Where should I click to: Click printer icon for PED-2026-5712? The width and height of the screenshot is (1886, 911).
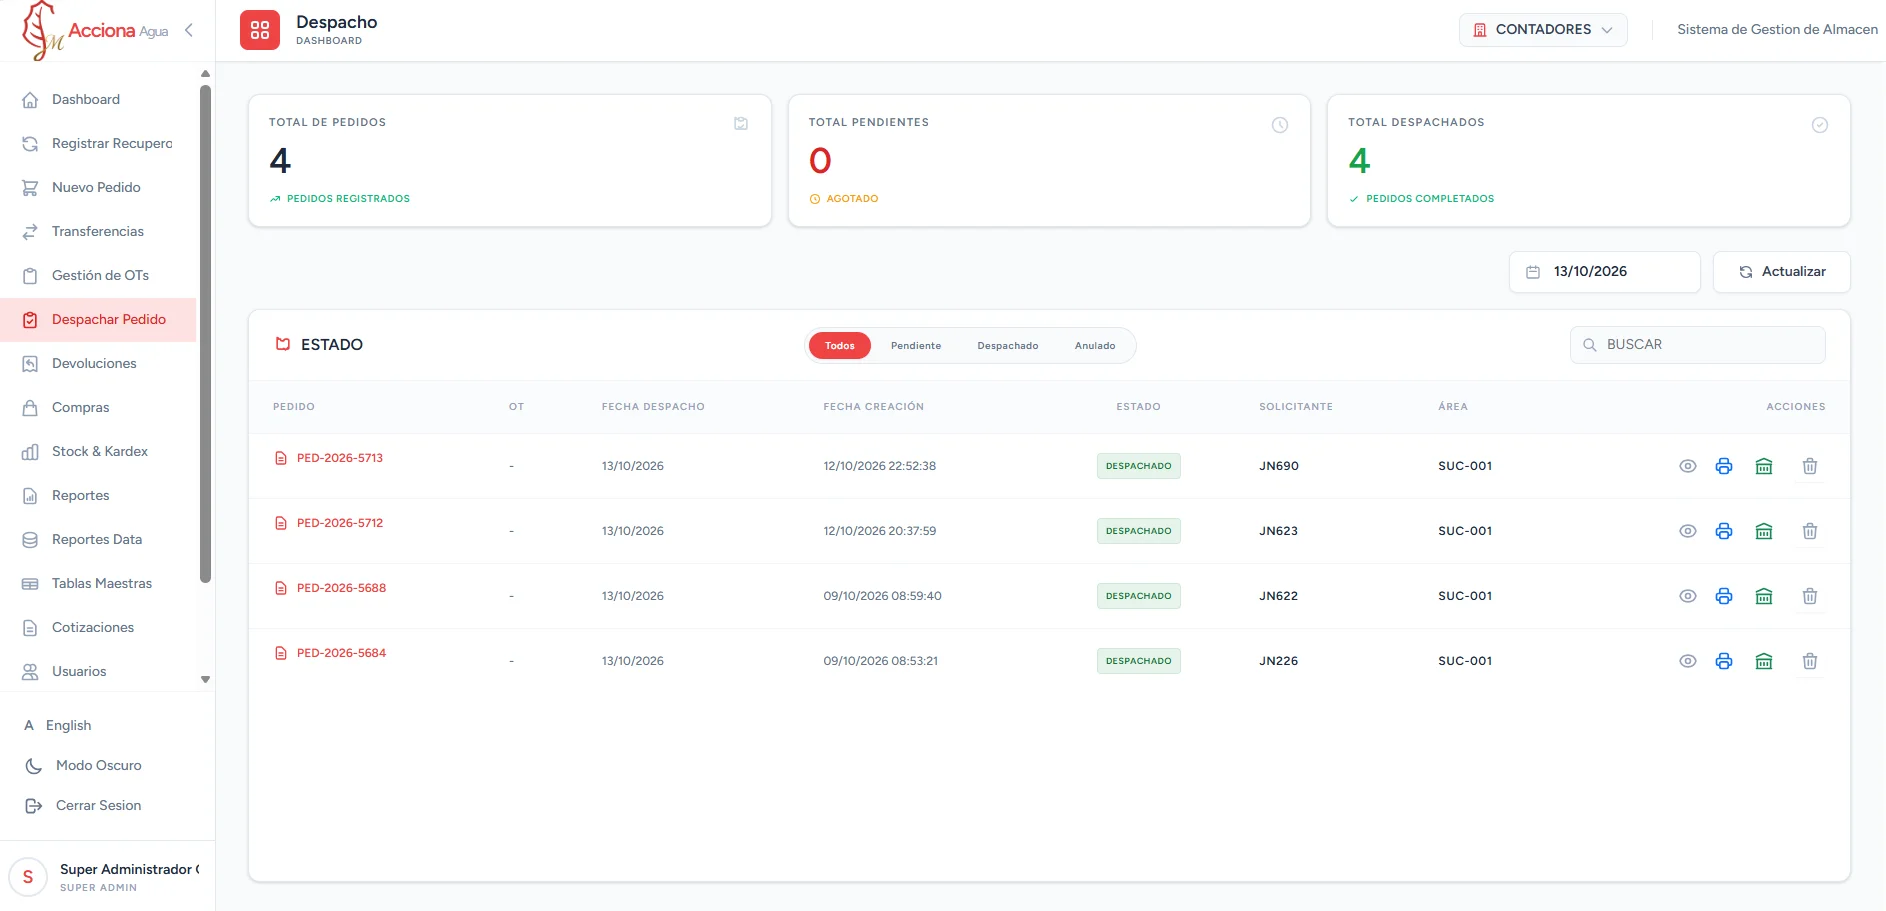coord(1724,531)
